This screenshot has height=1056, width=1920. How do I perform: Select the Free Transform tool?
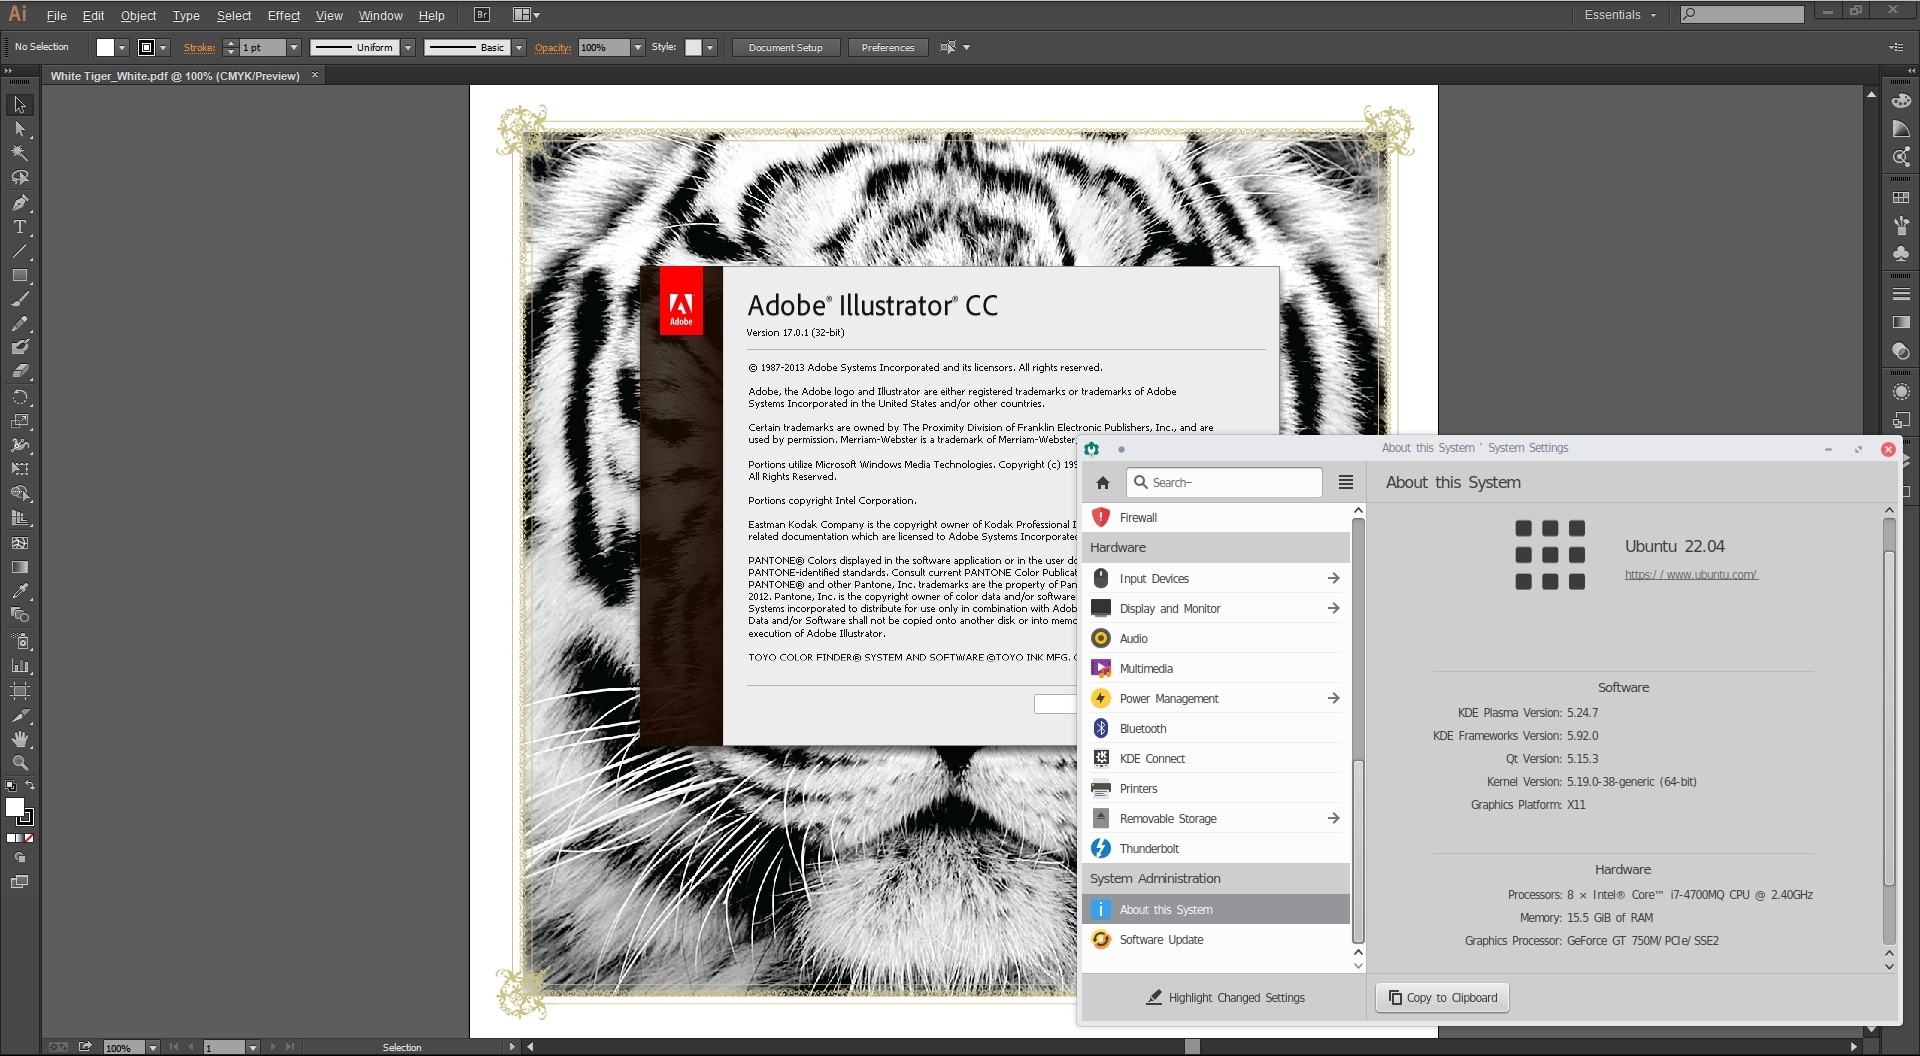pyautogui.click(x=20, y=469)
